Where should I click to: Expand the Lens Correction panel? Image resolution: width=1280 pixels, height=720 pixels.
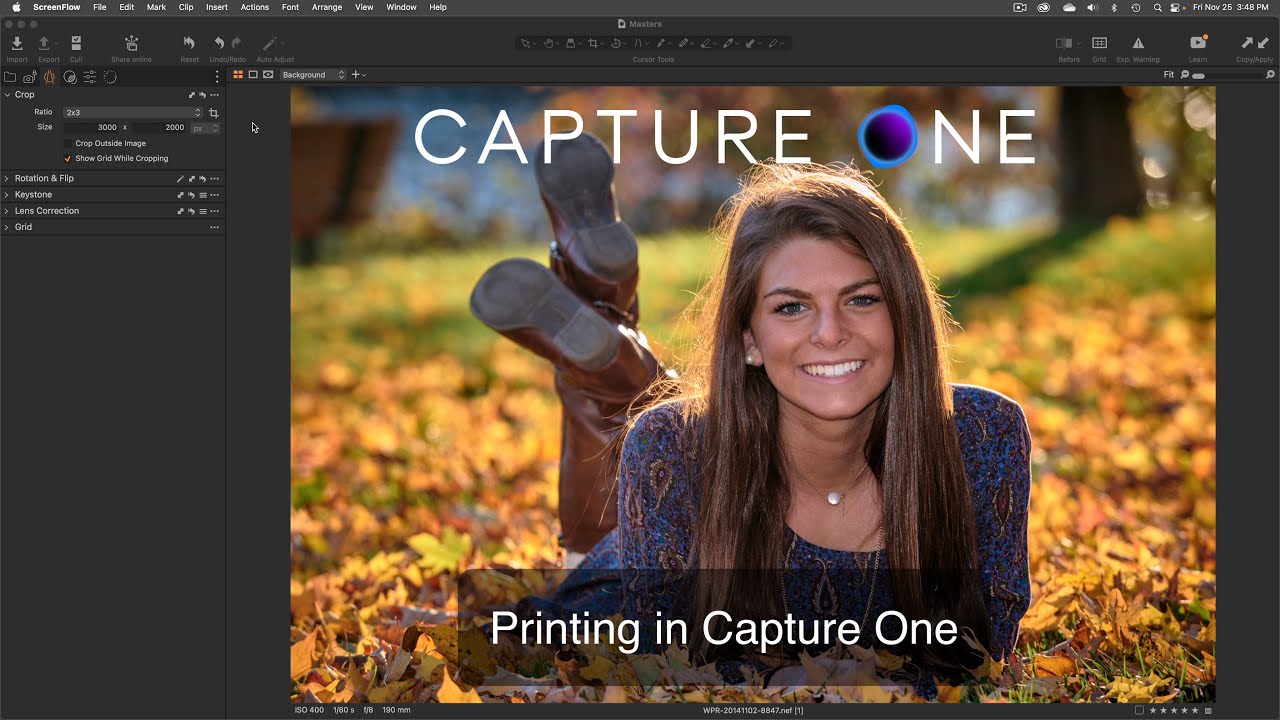7,211
